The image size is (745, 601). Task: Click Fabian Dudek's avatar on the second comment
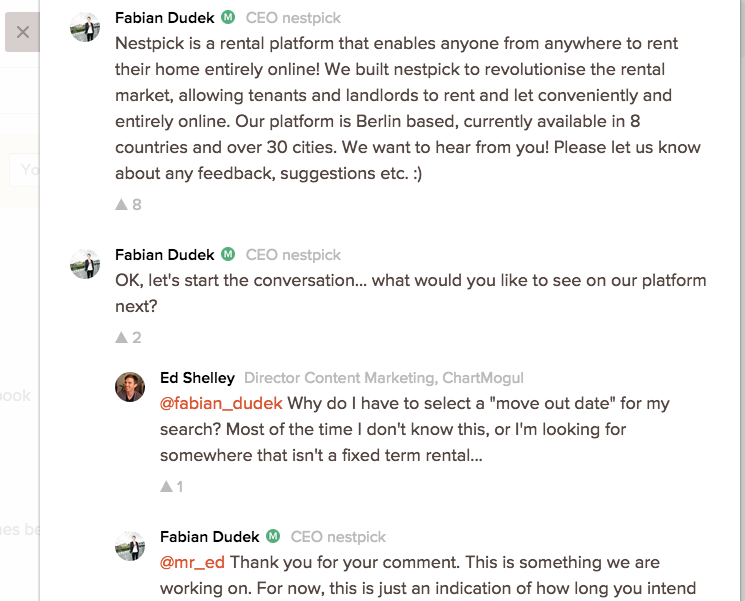click(x=85, y=264)
